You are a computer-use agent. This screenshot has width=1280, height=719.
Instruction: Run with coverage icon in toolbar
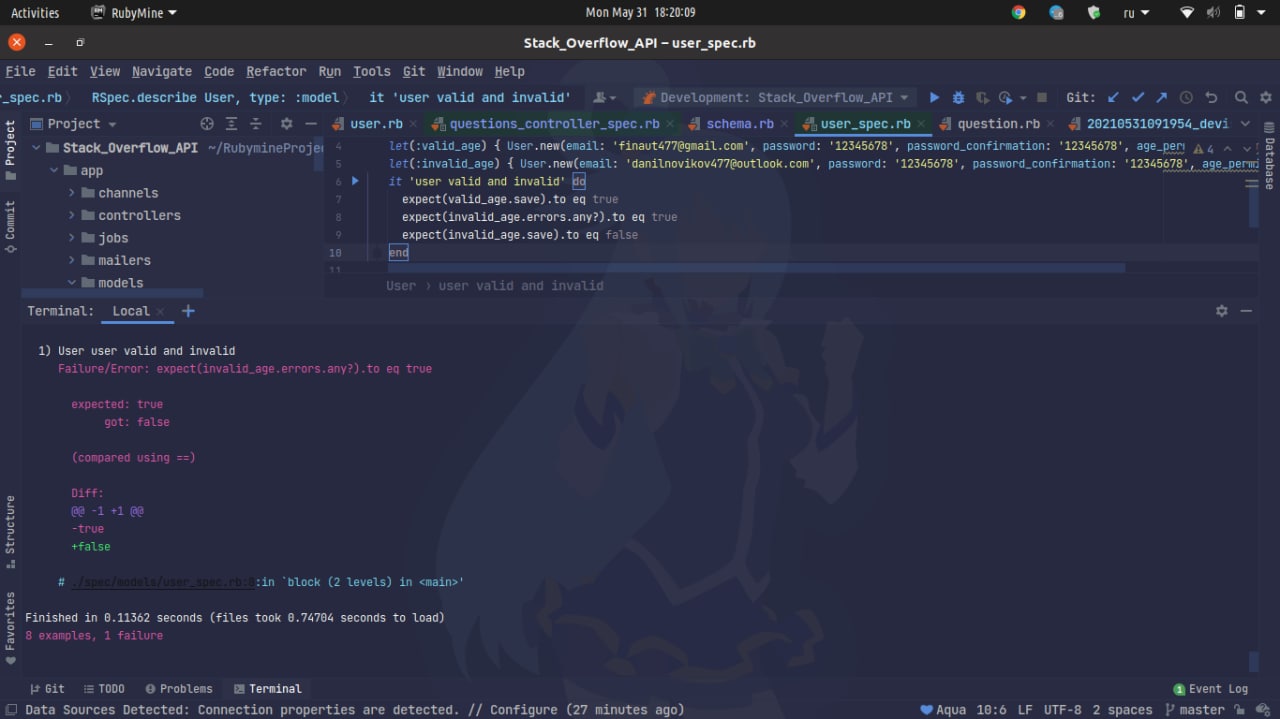pyautogui.click(x=982, y=97)
